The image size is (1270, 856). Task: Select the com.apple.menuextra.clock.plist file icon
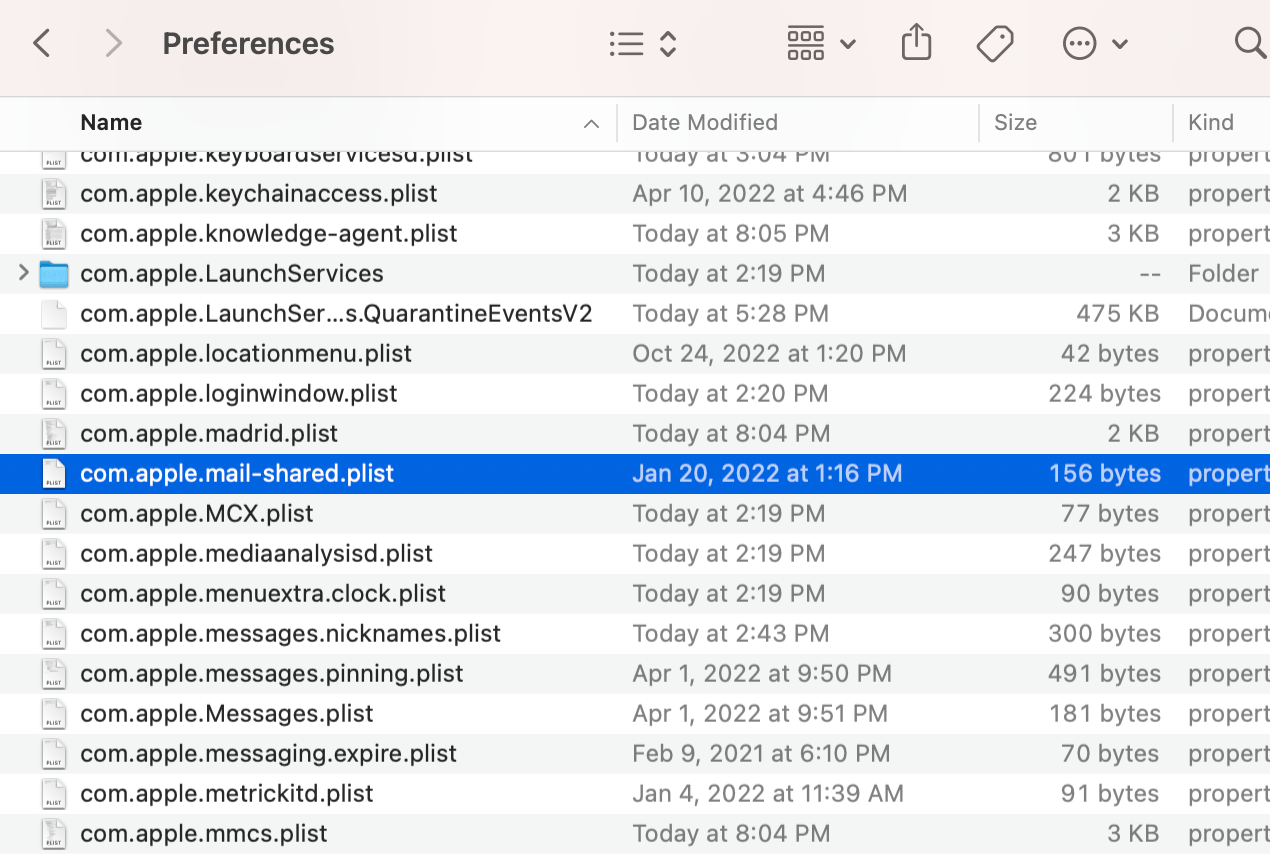[54, 594]
